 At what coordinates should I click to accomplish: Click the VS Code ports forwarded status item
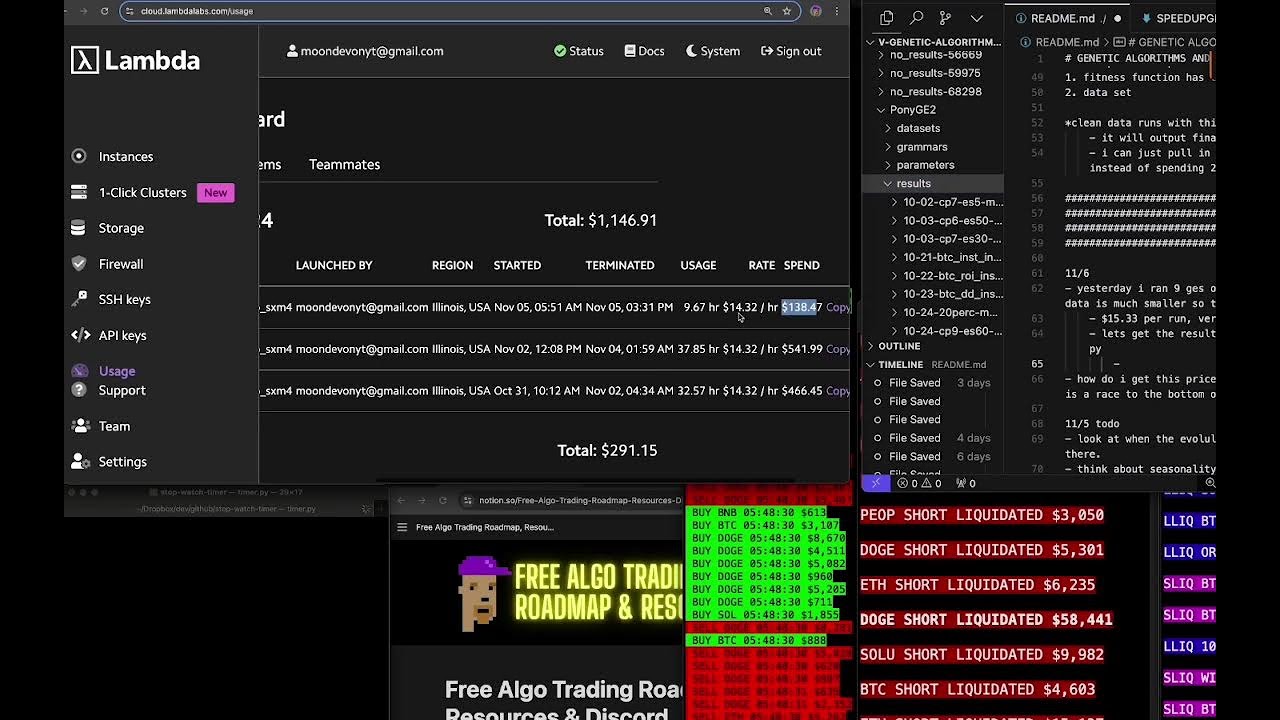coord(965,483)
